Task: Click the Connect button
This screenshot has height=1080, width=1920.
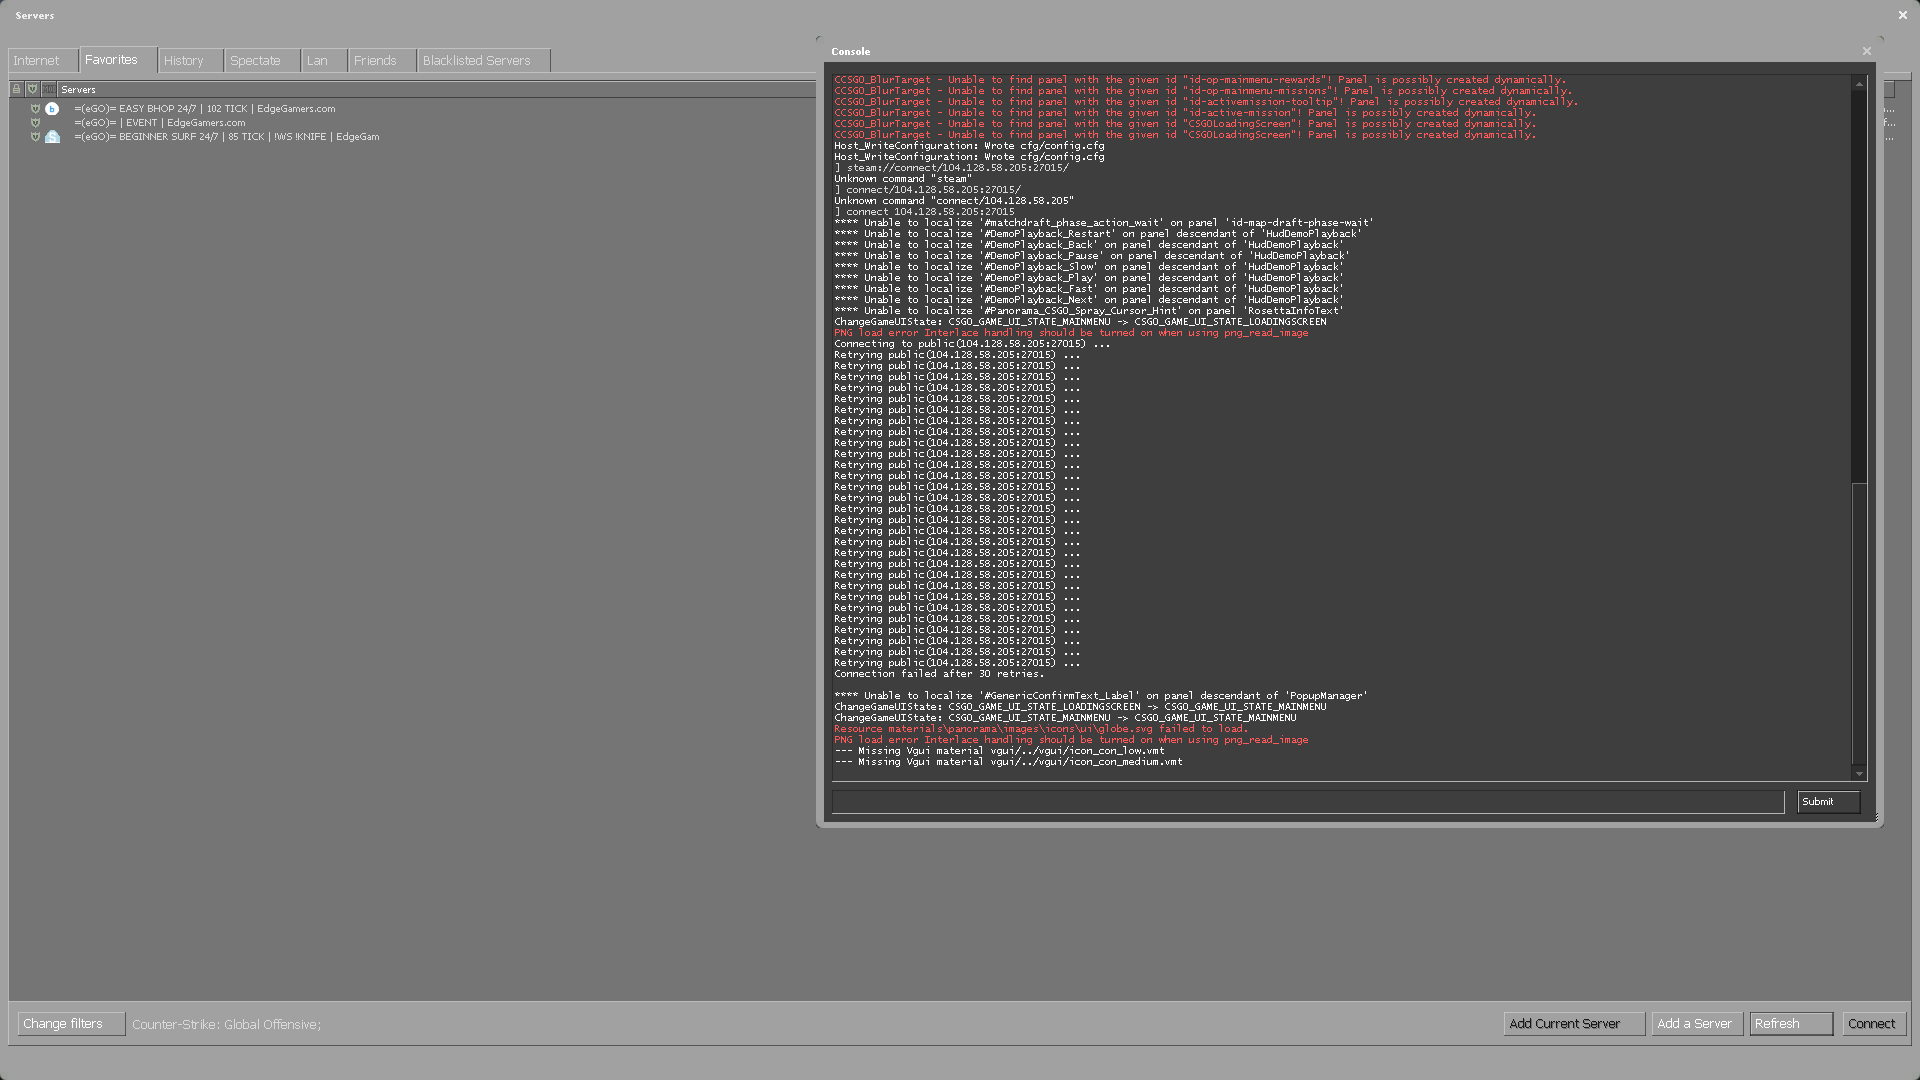Action: 1873,1024
